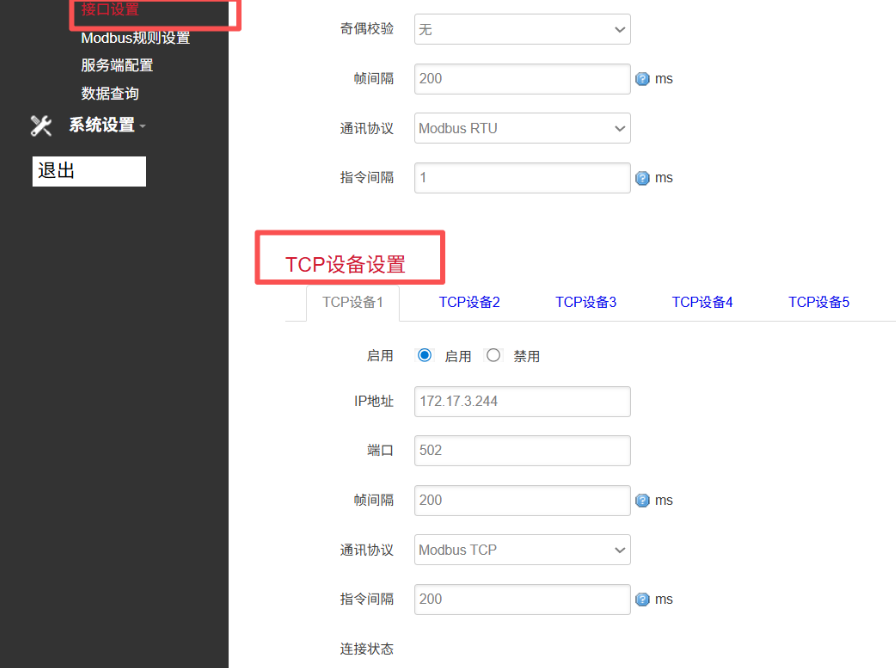
Task: Open the 数据查询 menu item
Action: pyautogui.click(x=109, y=93)
